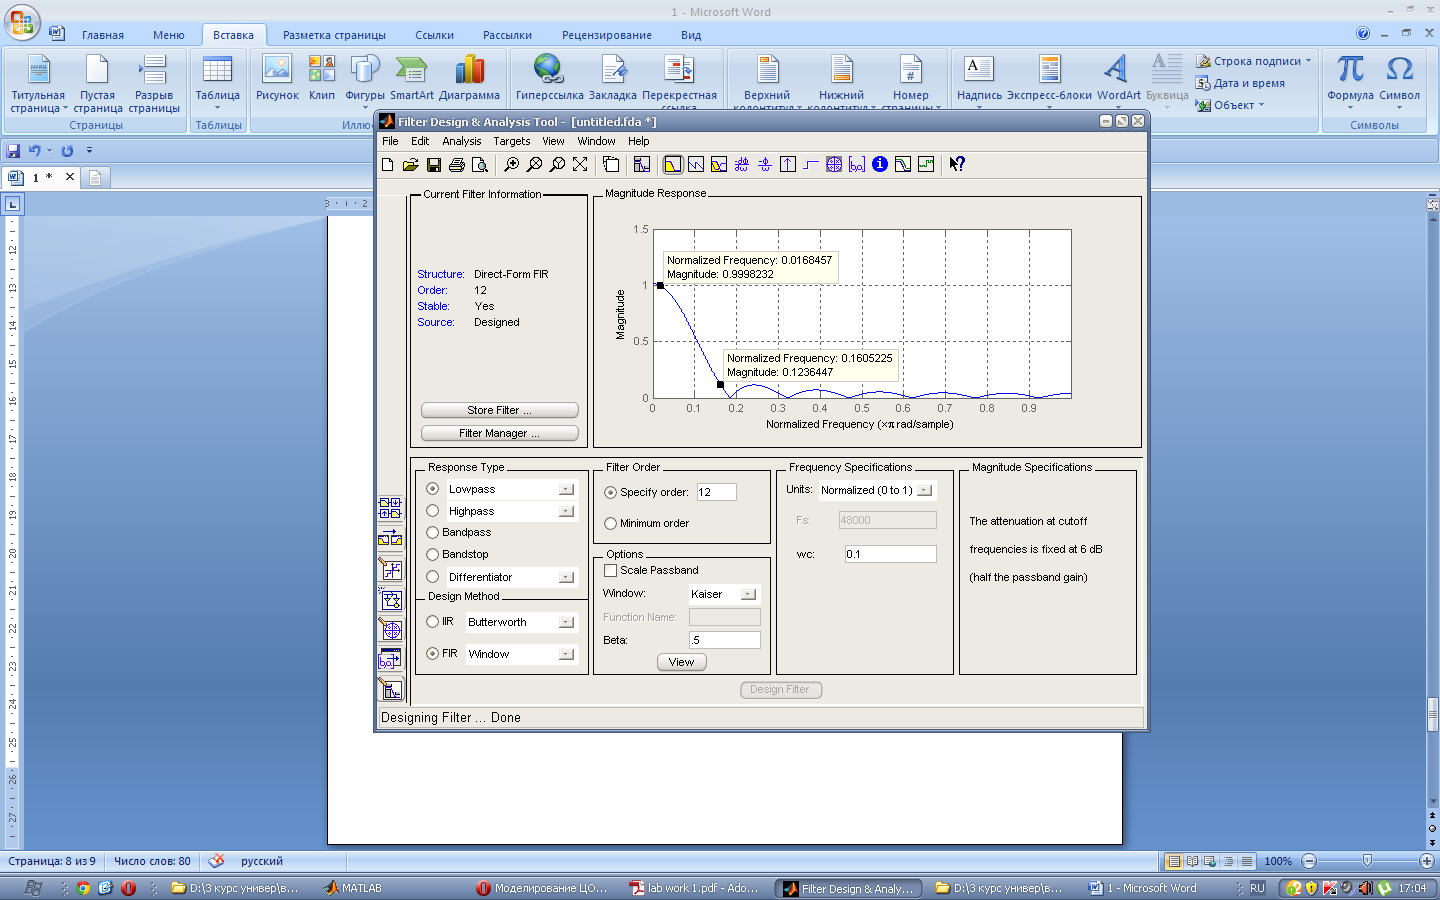Open a session using the FDATool folder icon
This screenshot has width=1440, height=900.
coord(410,165)
